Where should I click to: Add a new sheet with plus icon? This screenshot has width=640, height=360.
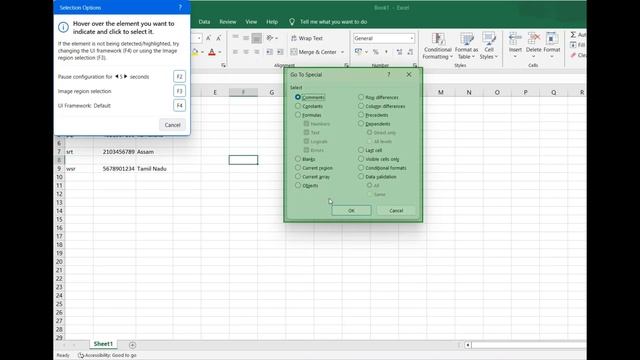(x=132, y=345)
